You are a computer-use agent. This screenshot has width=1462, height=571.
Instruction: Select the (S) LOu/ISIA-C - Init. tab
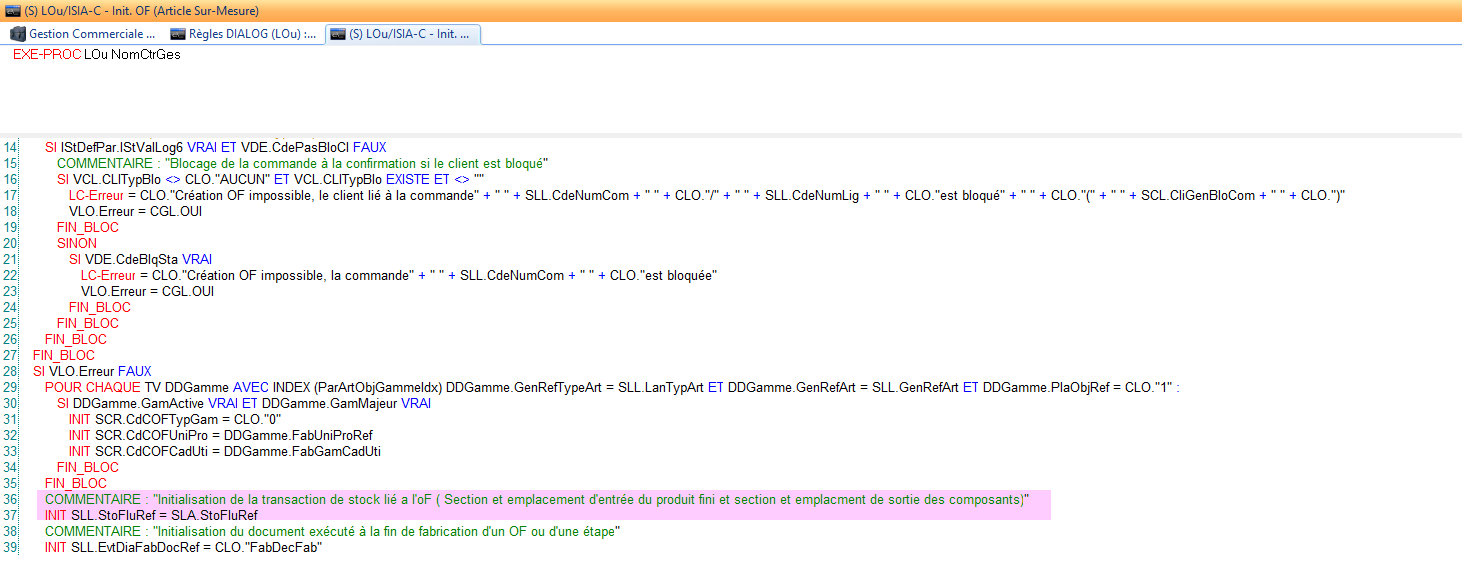click(410, 34)
